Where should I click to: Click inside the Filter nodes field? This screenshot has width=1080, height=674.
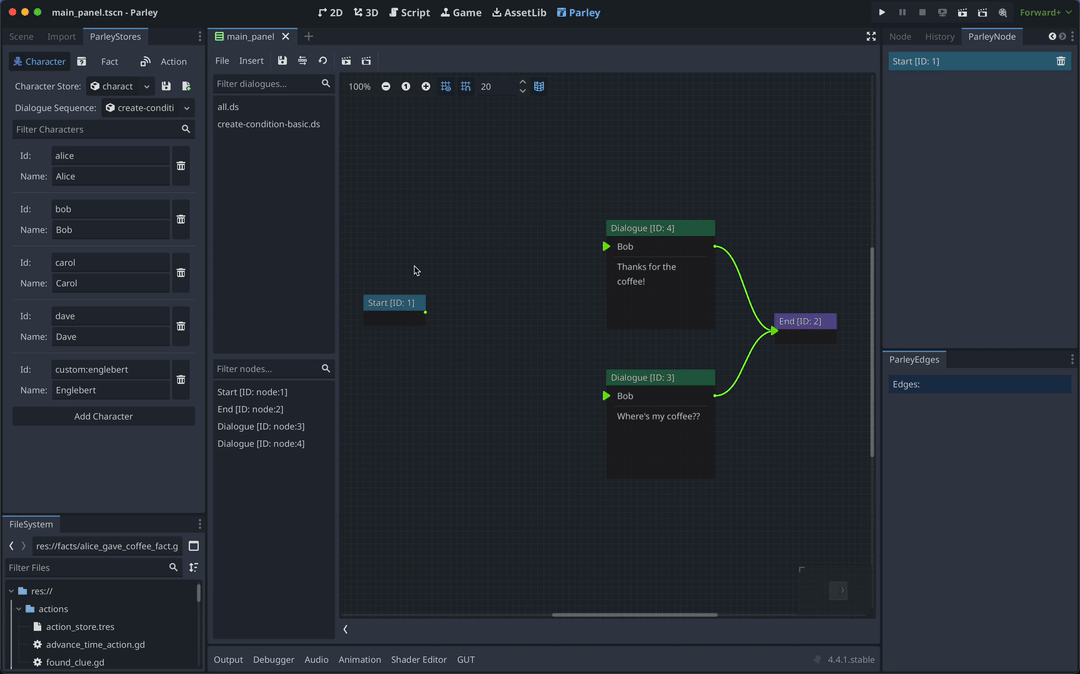click(x=265, y=368)
